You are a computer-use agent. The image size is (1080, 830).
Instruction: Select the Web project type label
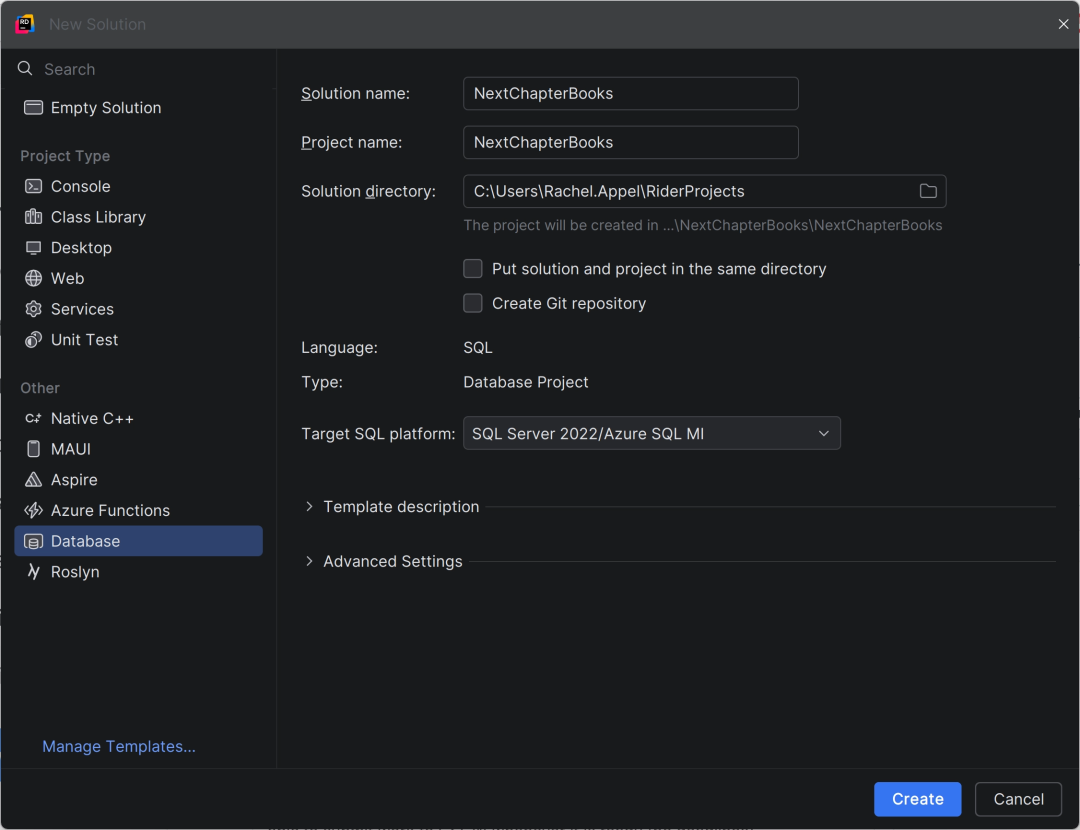click(x=68, y=278)
